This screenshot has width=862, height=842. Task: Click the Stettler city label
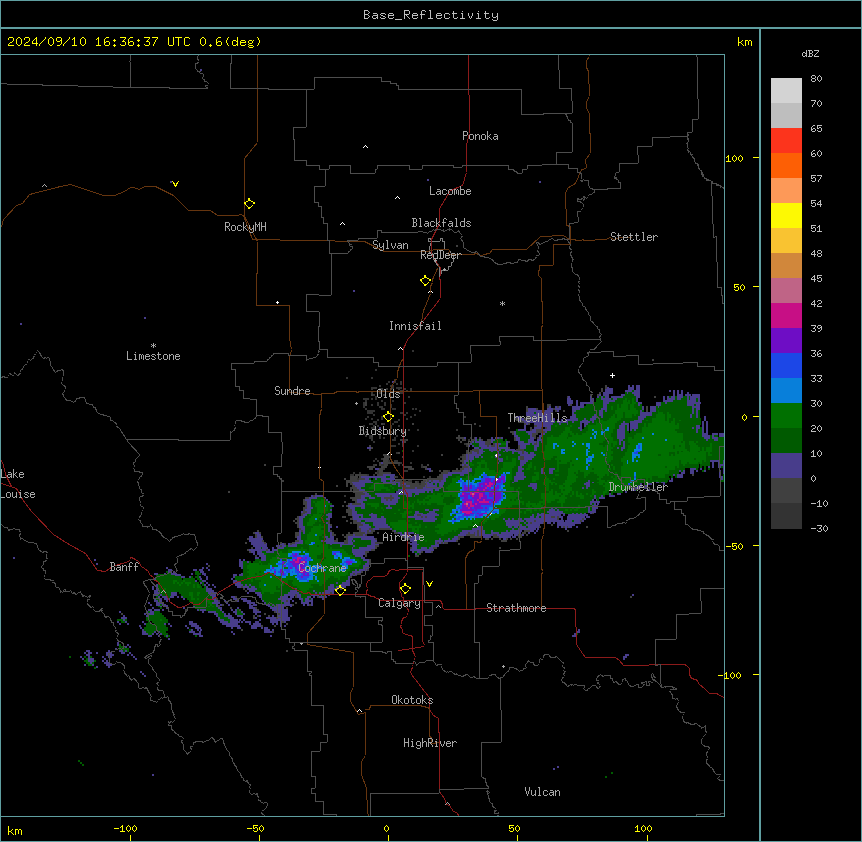tap(634, 237)
